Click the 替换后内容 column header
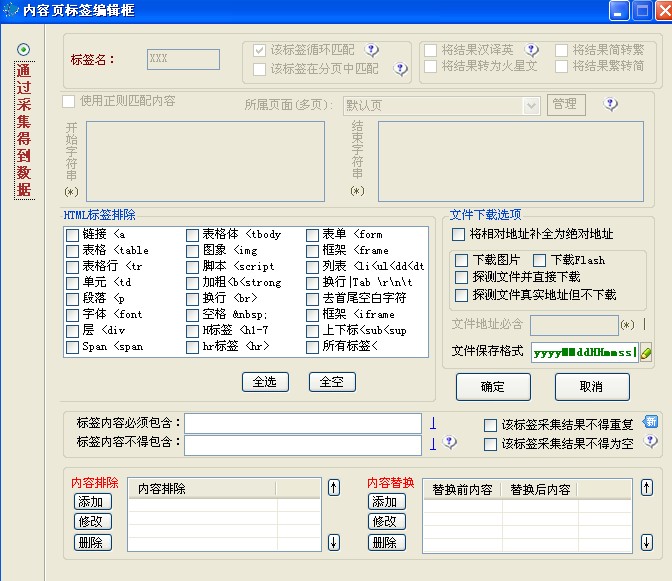 [x=540, y=490]
